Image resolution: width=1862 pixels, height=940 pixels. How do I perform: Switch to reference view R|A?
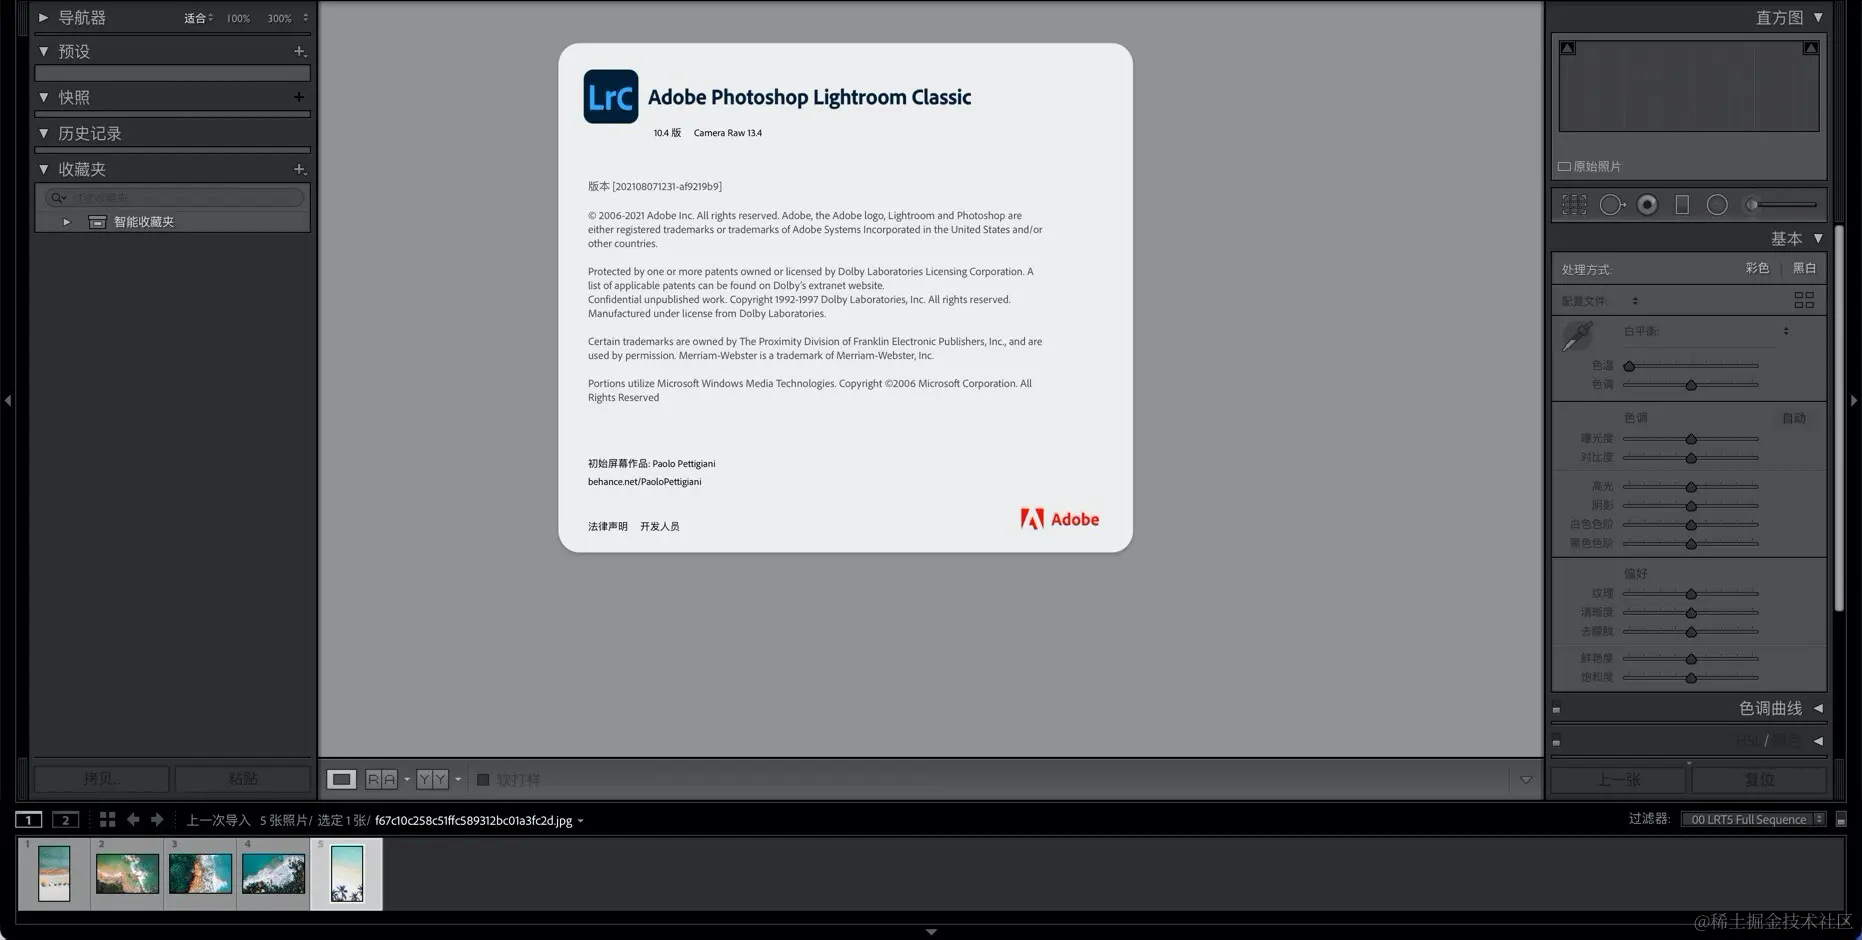[381, 779]
